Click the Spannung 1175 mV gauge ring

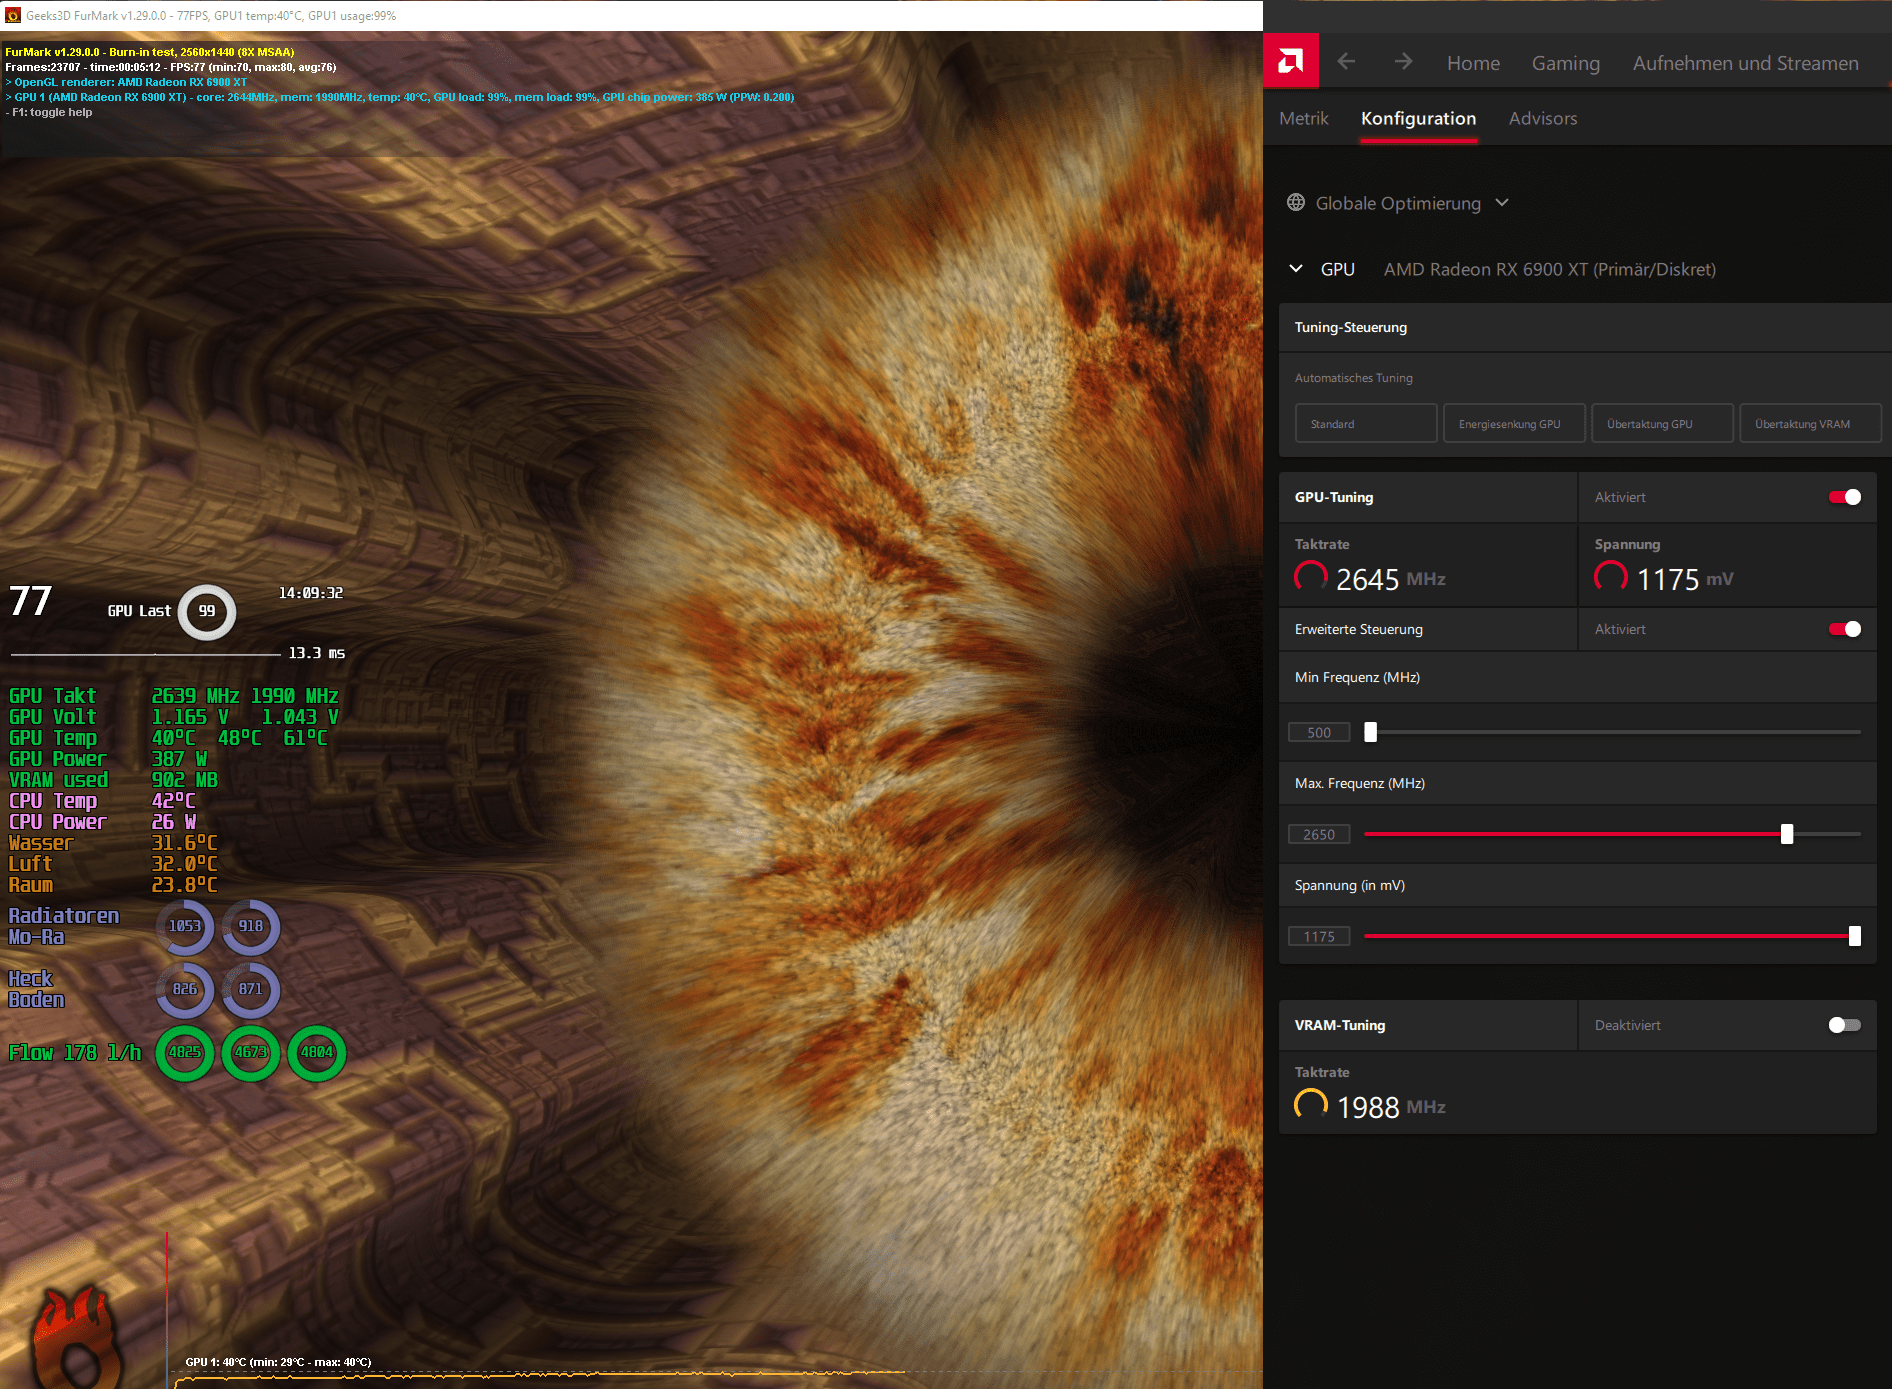pos(1611,577)
